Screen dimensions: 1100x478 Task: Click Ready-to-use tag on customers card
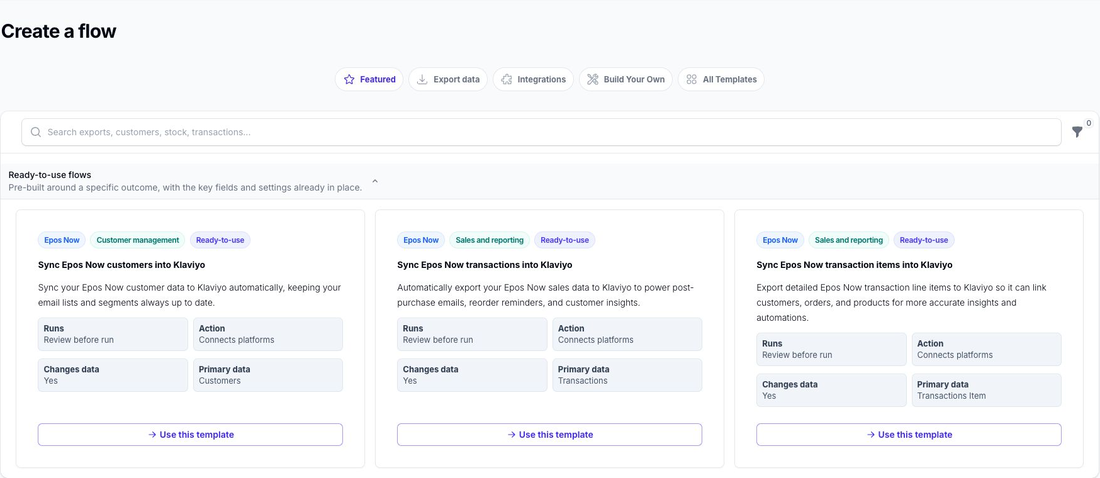[x=220, y=240]
